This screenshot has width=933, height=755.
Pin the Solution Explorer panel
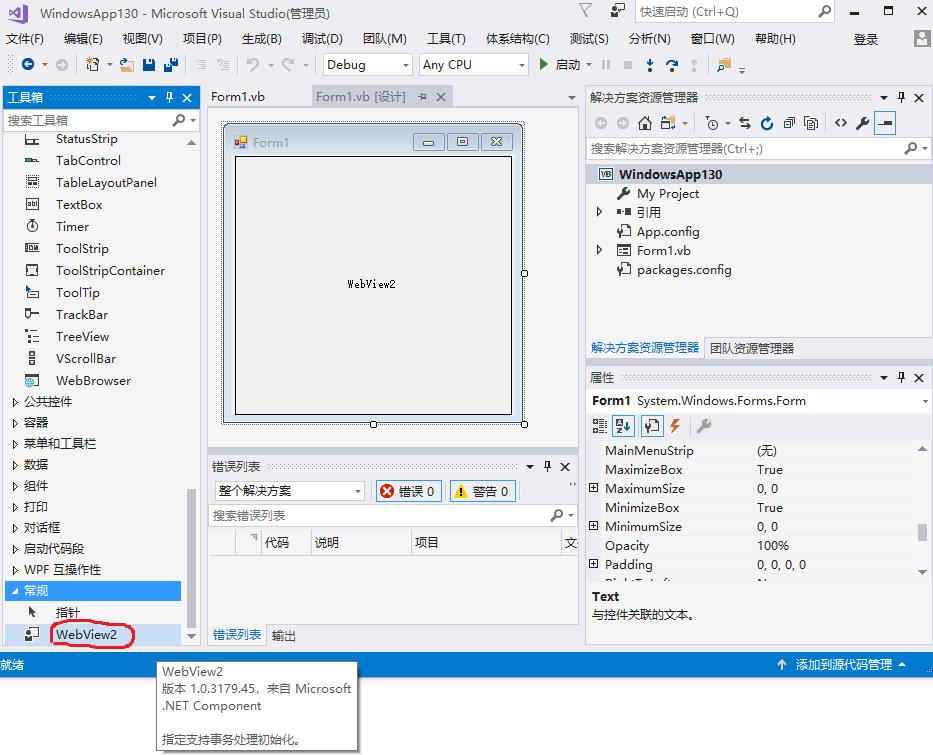(901, 98)
